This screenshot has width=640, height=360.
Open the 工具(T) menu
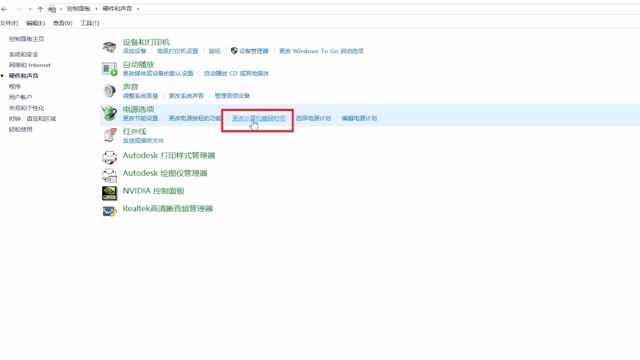tap(90, 23)
